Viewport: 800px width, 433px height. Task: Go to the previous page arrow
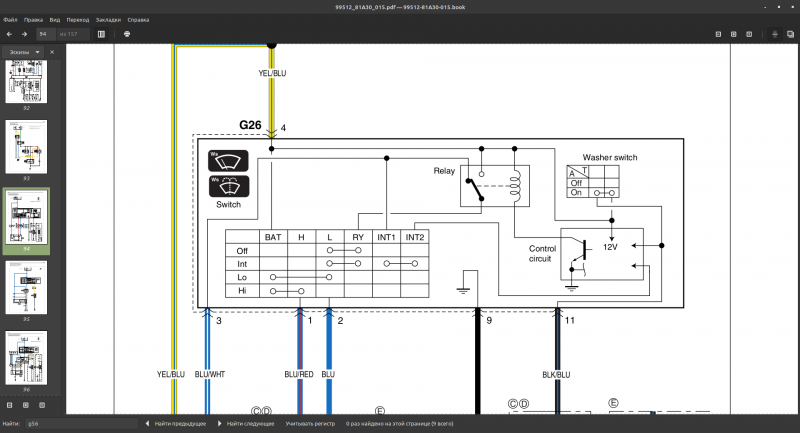(x=9, y=34)
